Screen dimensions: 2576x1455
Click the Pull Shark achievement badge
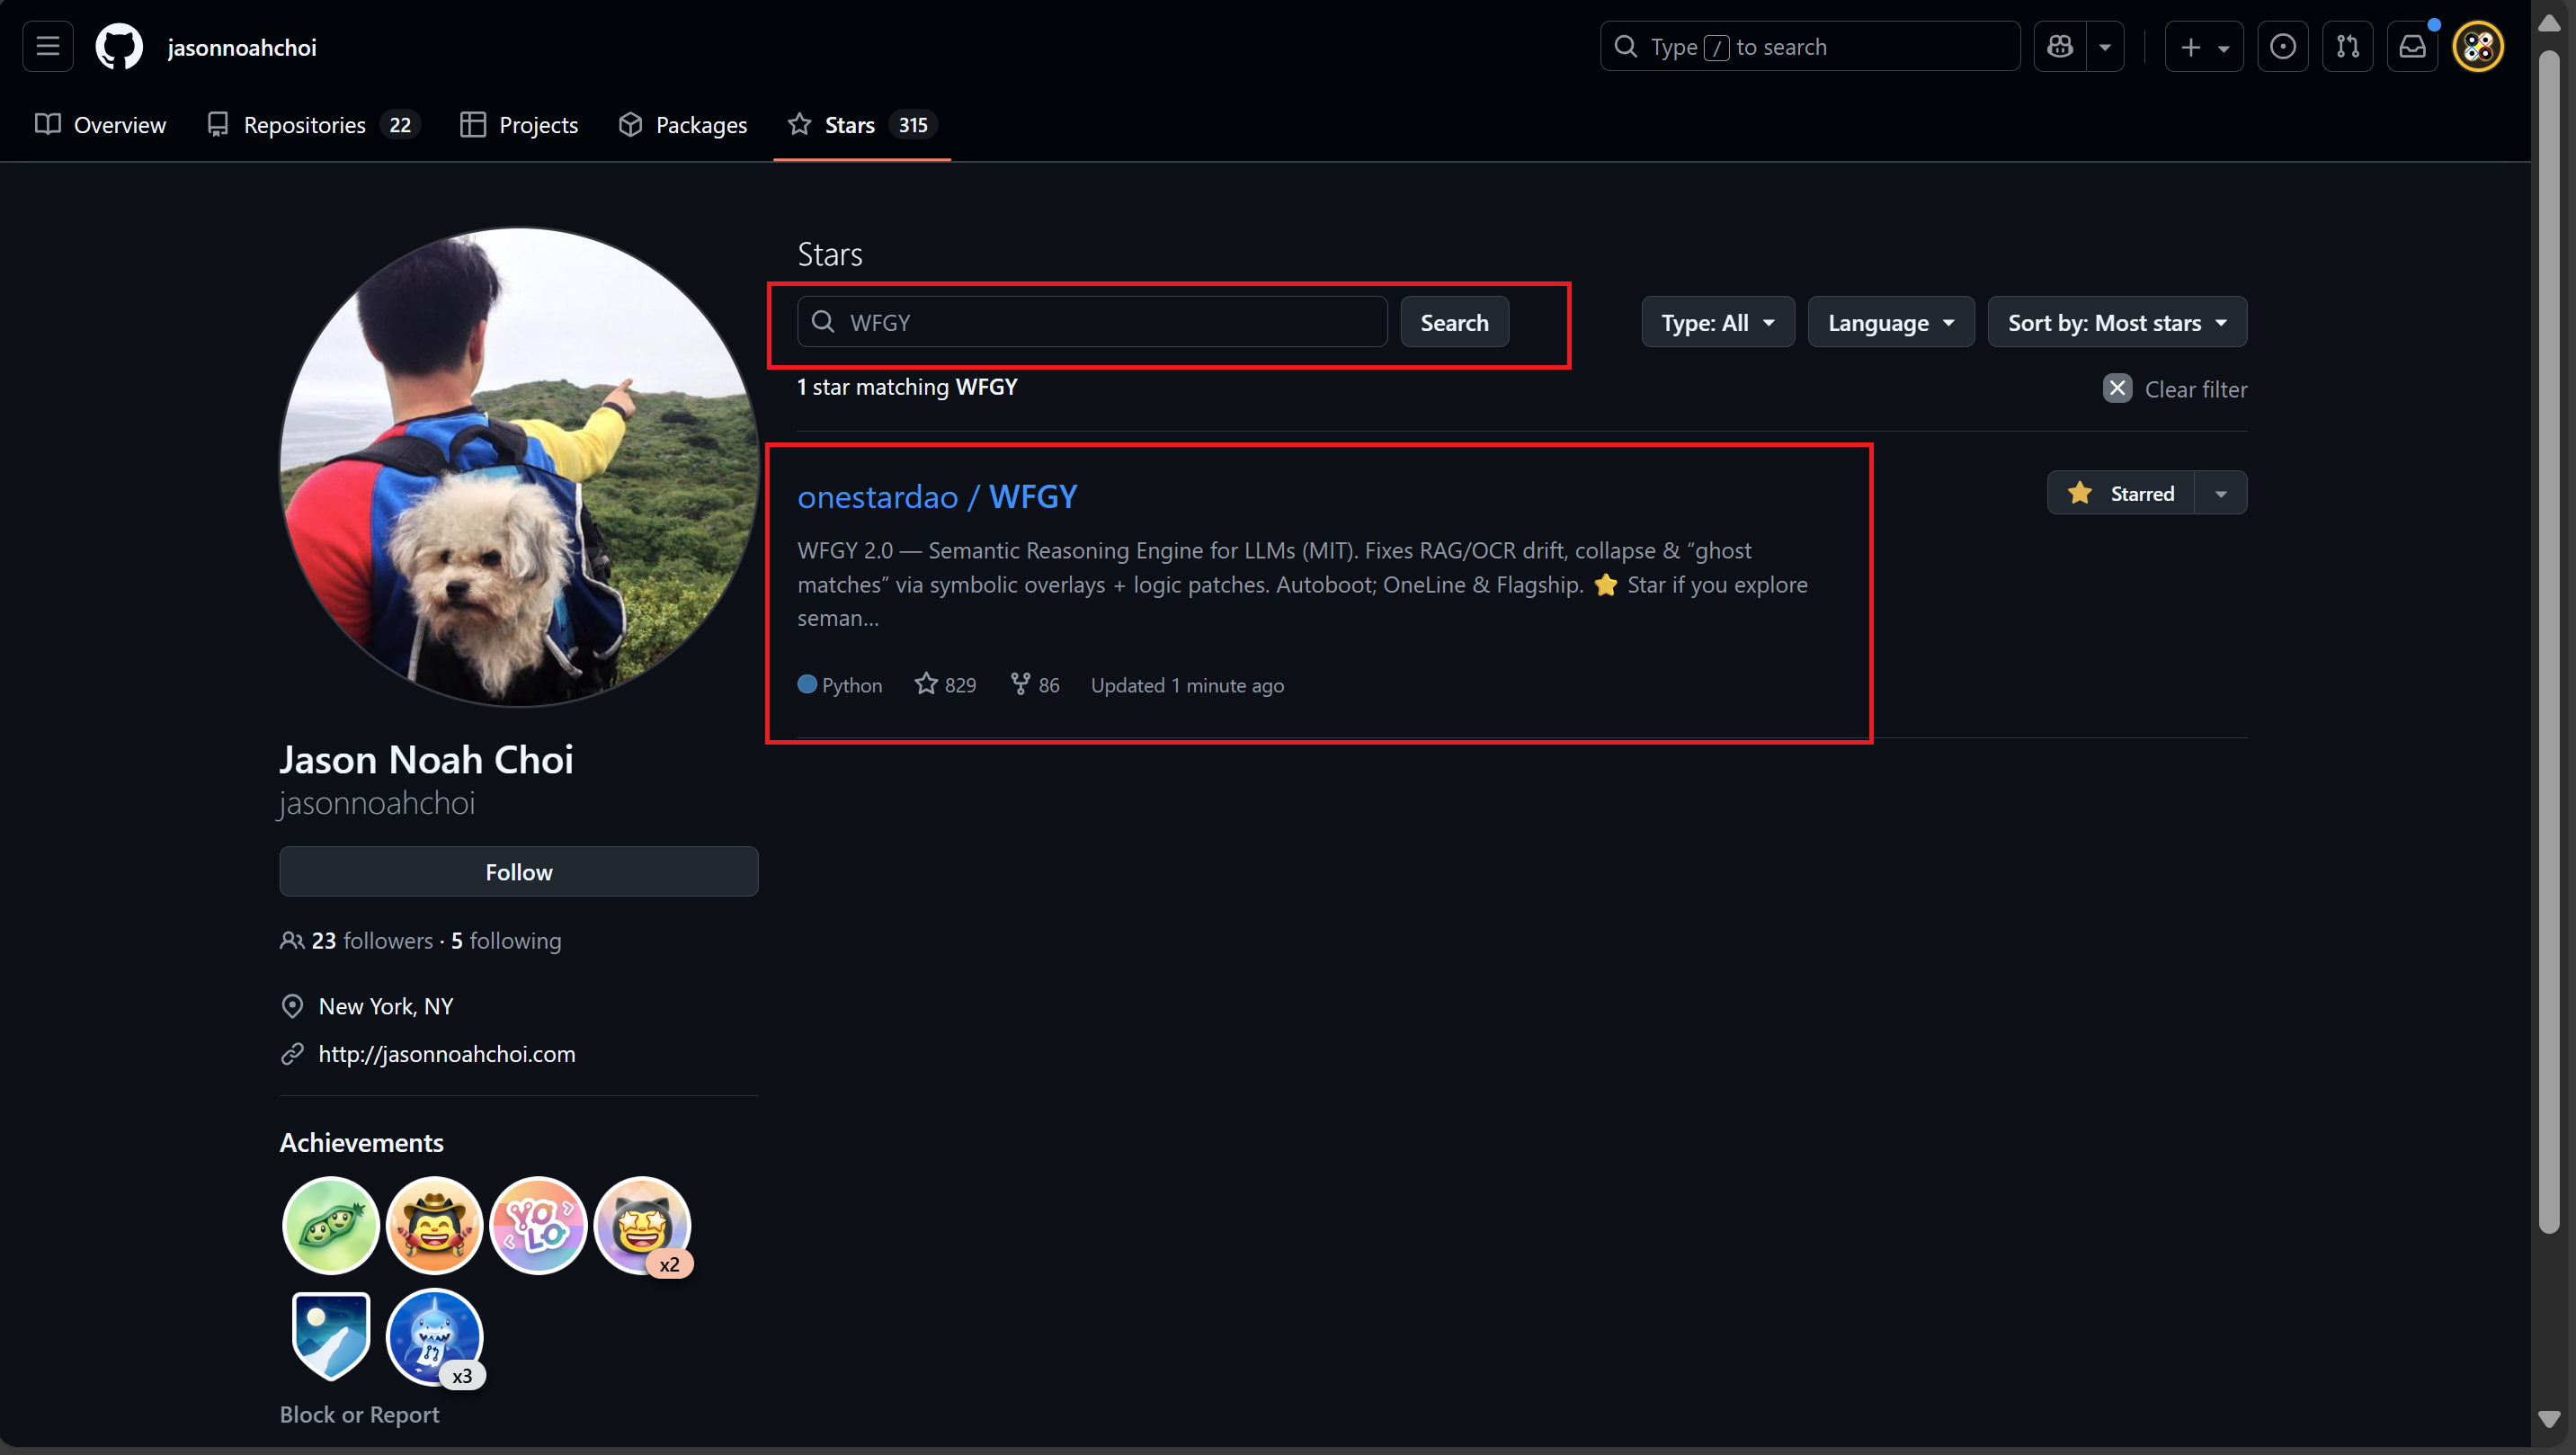[434, 1336]
